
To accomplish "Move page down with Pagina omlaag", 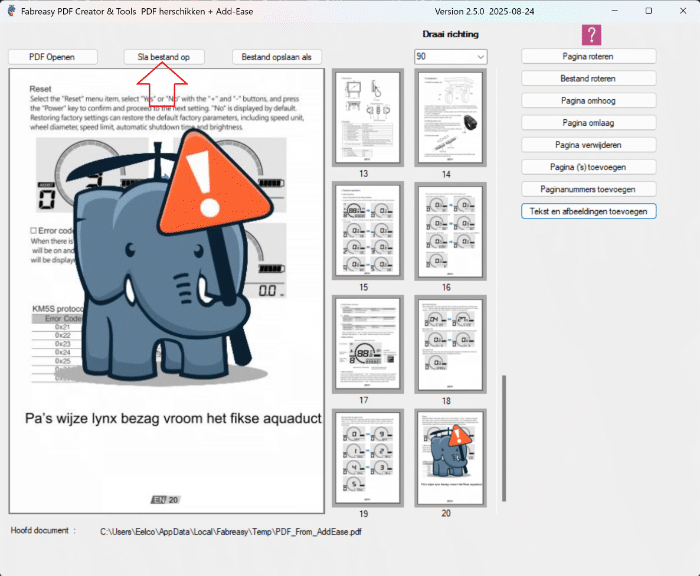I will coord(588,122).
